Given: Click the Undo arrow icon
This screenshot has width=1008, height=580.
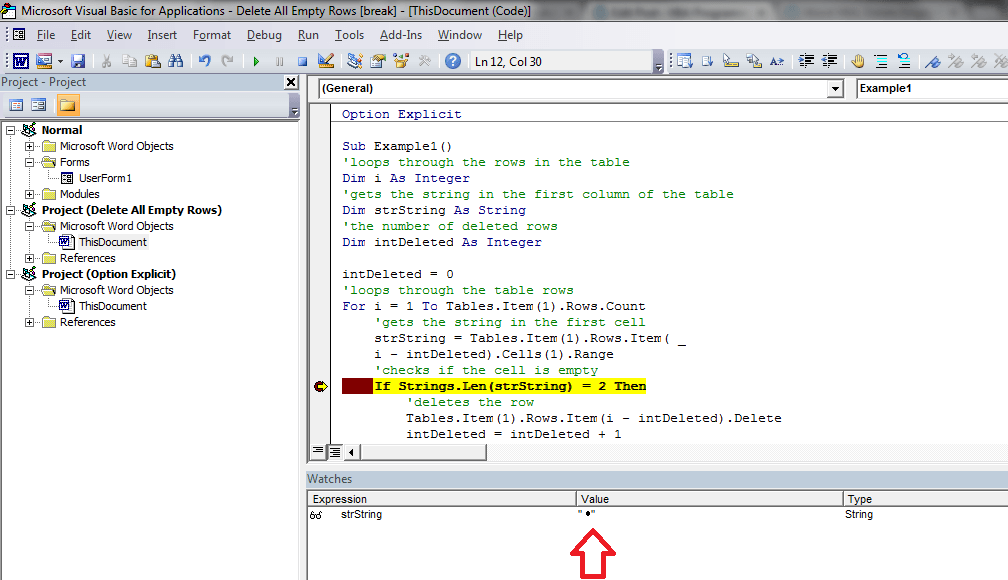Looking at the screenshot, I should click(x=204, y=61).
